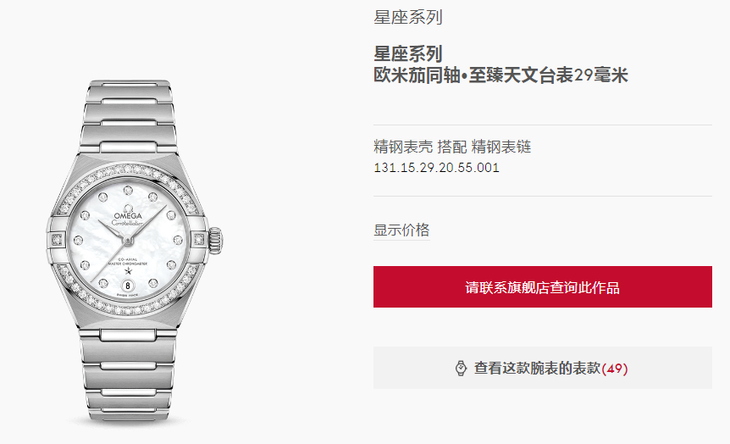Click the watch crown on the right side
The width and height of the screenshot is (730, 444).
tap(215, 240)
